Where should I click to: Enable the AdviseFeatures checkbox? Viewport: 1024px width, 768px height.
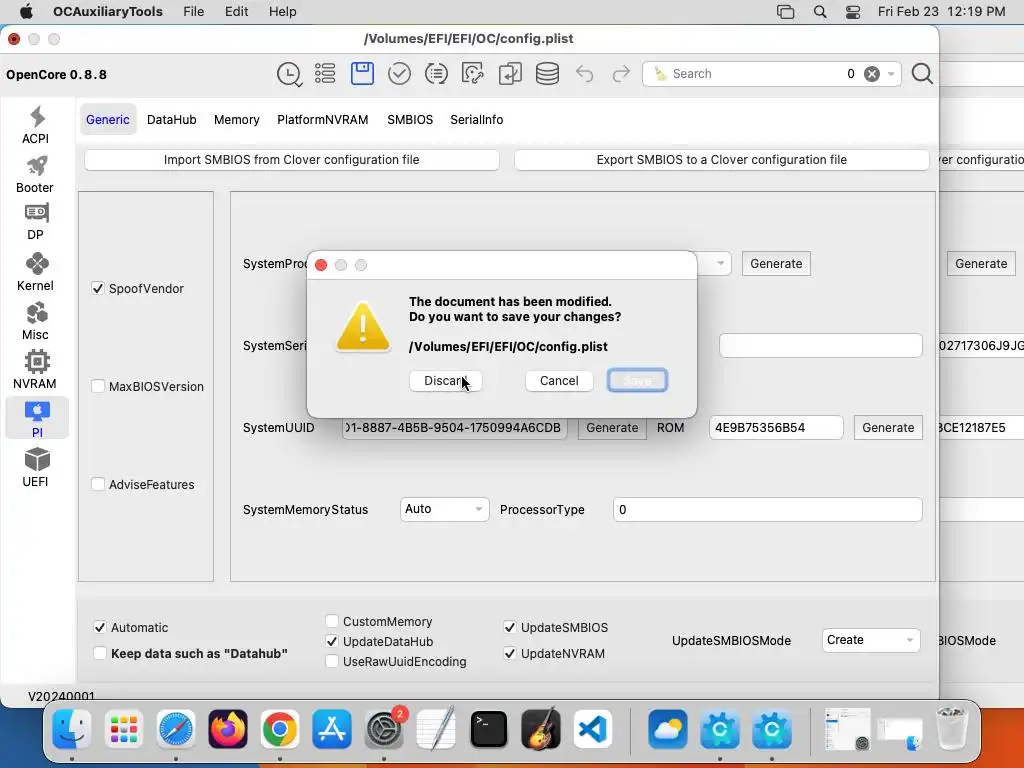[98, 484]
